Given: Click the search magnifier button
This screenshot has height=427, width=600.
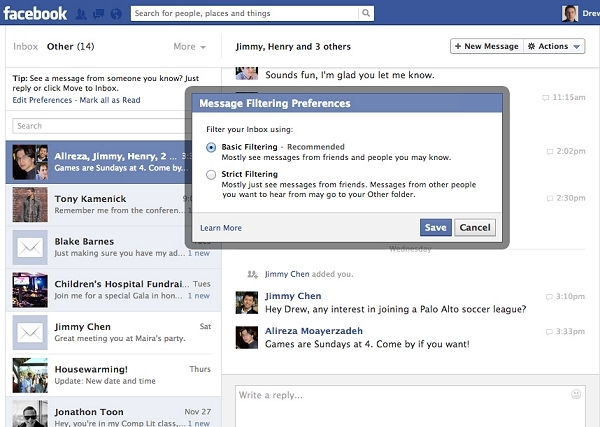Looking at the screenshot, I should coord(366,13).
